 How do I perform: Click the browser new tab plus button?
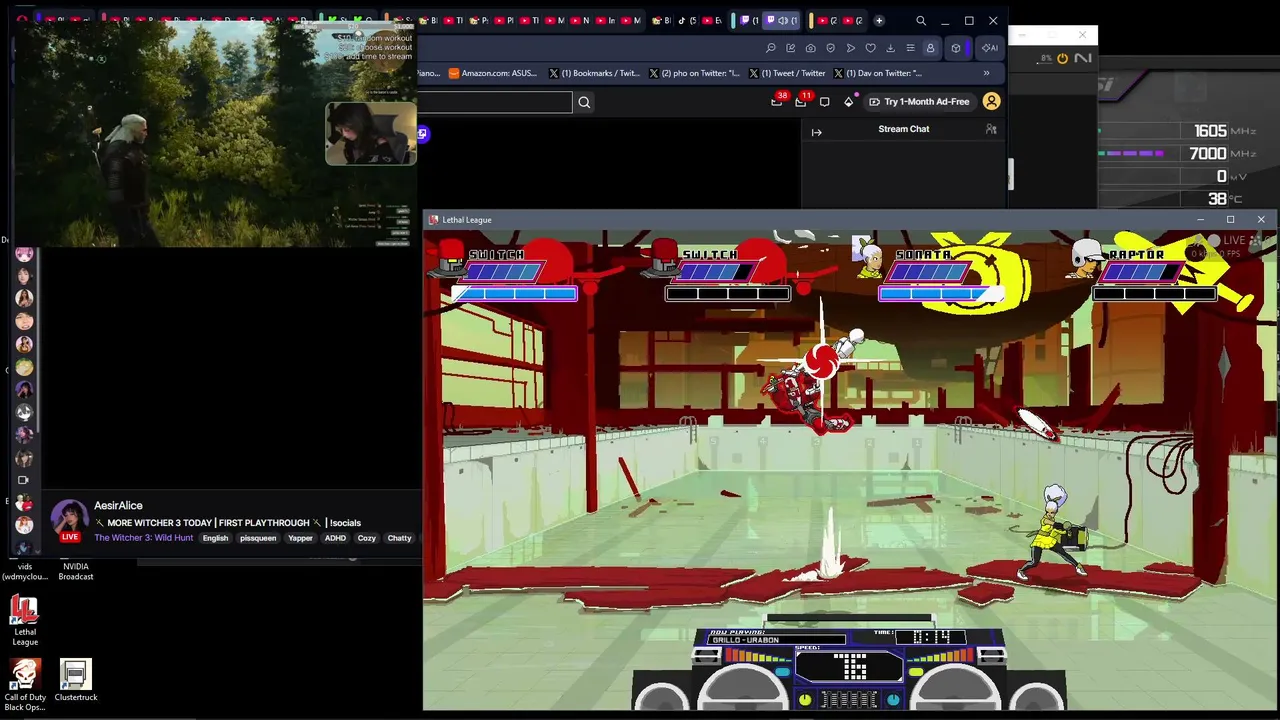click(879, 20)
